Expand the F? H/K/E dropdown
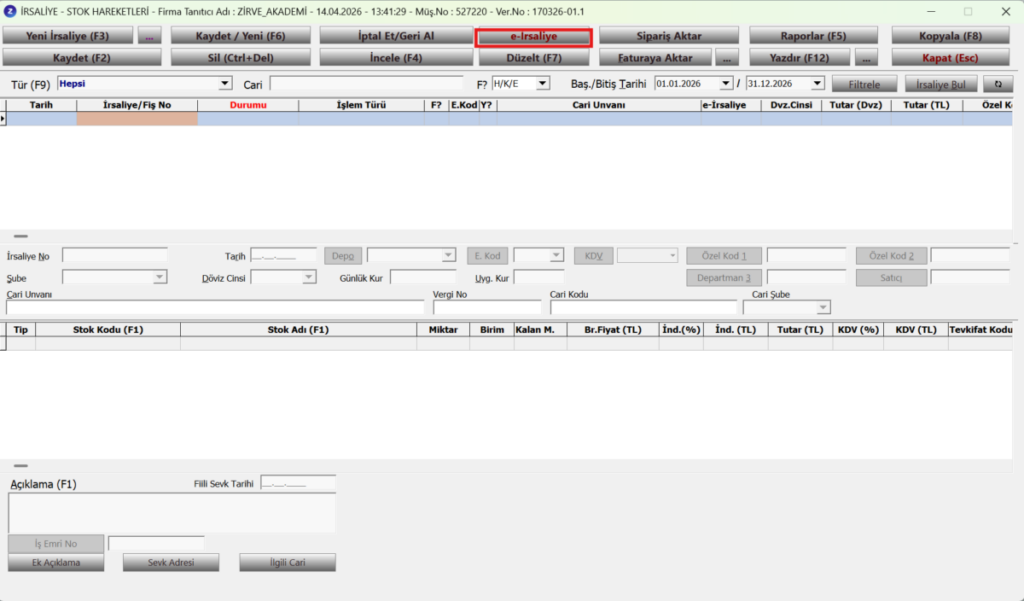The image size is (1024, 601). click(x=543, y=84)
